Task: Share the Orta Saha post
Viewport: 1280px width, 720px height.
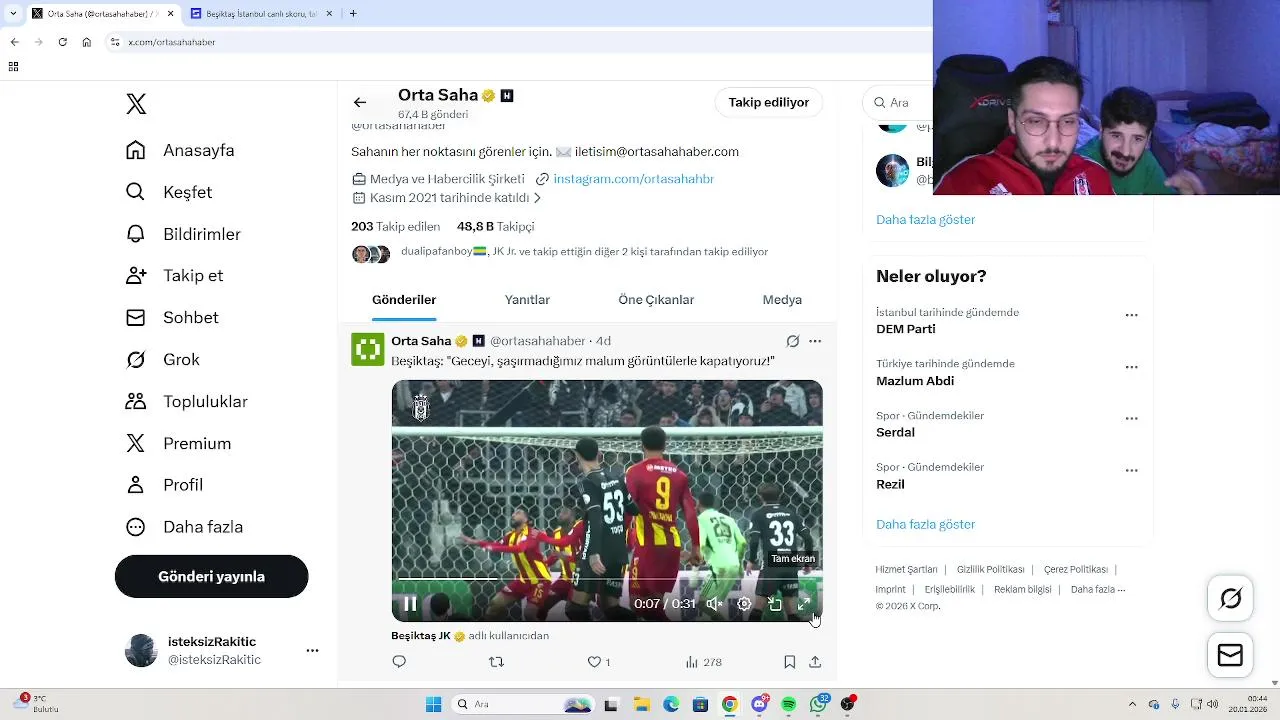Action: click(x=815, y=662)
